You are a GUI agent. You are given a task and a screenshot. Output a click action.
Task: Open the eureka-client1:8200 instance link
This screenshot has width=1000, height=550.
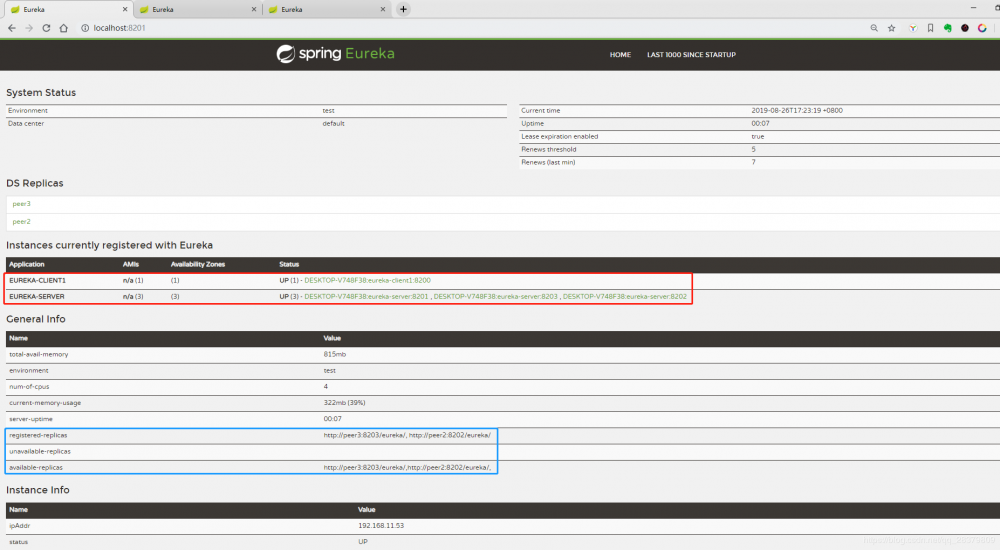click(367, 280)
